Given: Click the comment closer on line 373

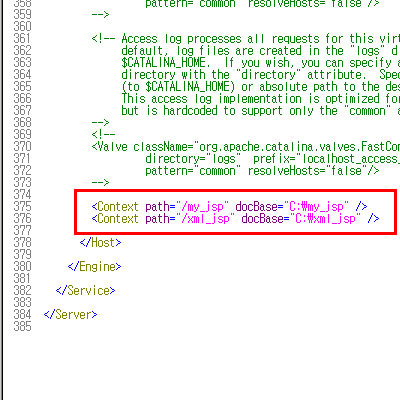Looking at the screenshot, I should tap(100, 183).
